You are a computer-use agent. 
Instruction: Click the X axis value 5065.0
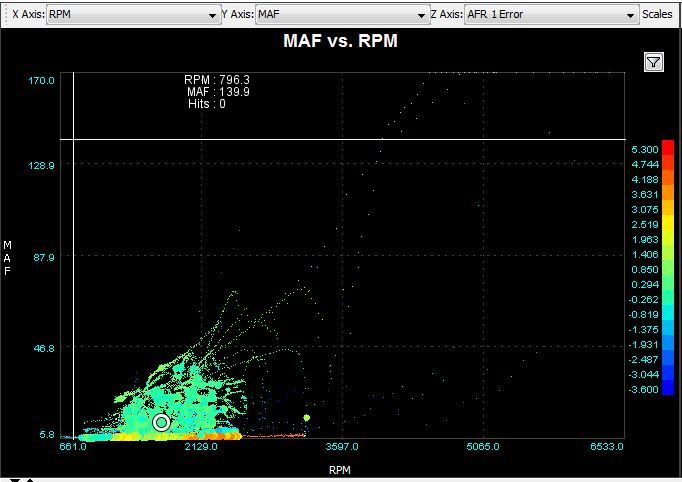(483, 446)
